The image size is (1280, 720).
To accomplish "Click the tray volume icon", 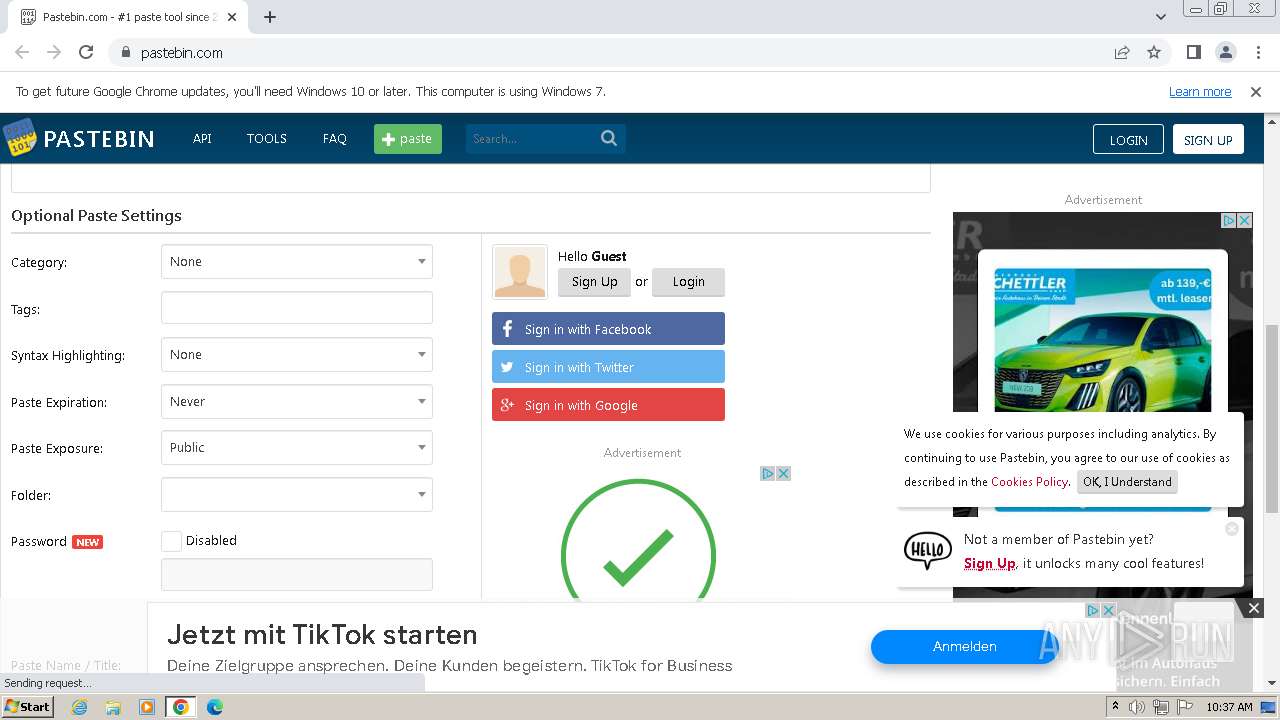I will (1137, 707).
